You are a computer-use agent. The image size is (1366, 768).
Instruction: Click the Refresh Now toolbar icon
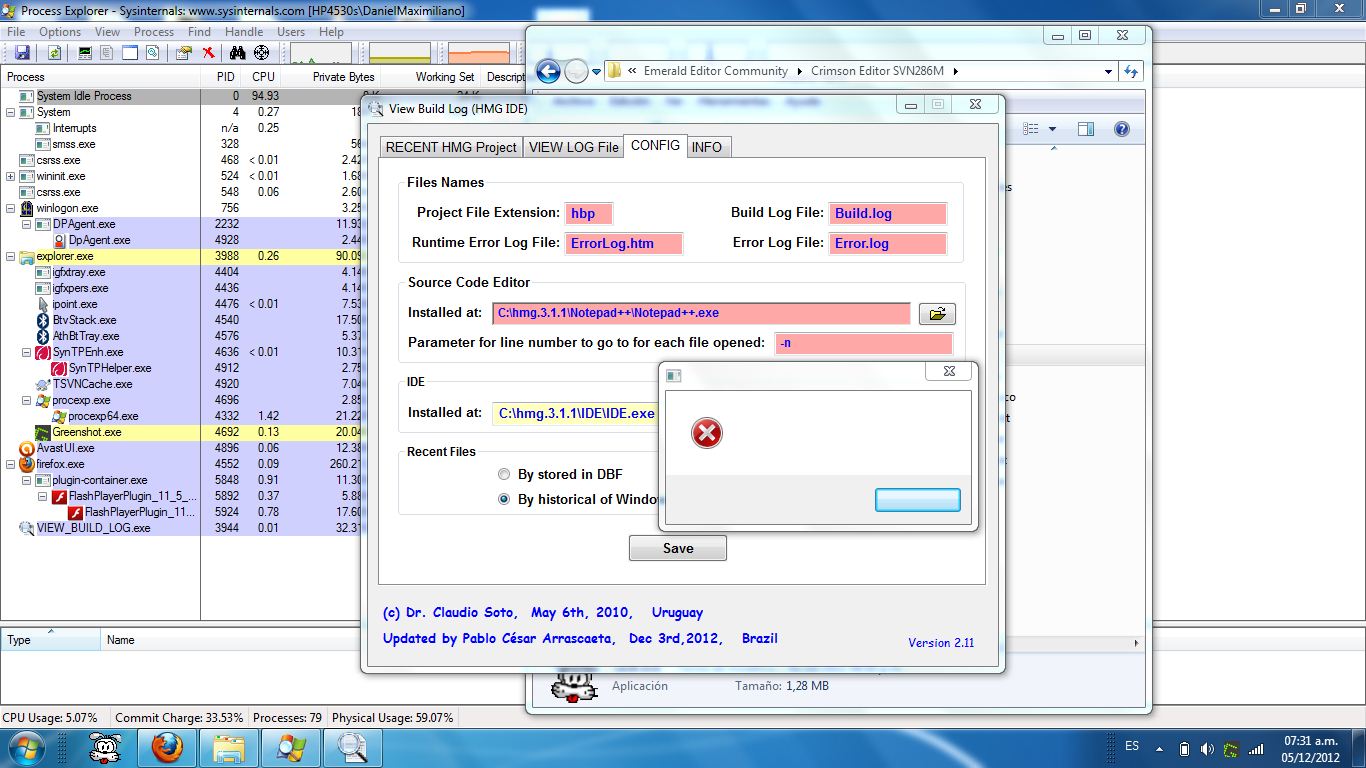coord(54,53)
